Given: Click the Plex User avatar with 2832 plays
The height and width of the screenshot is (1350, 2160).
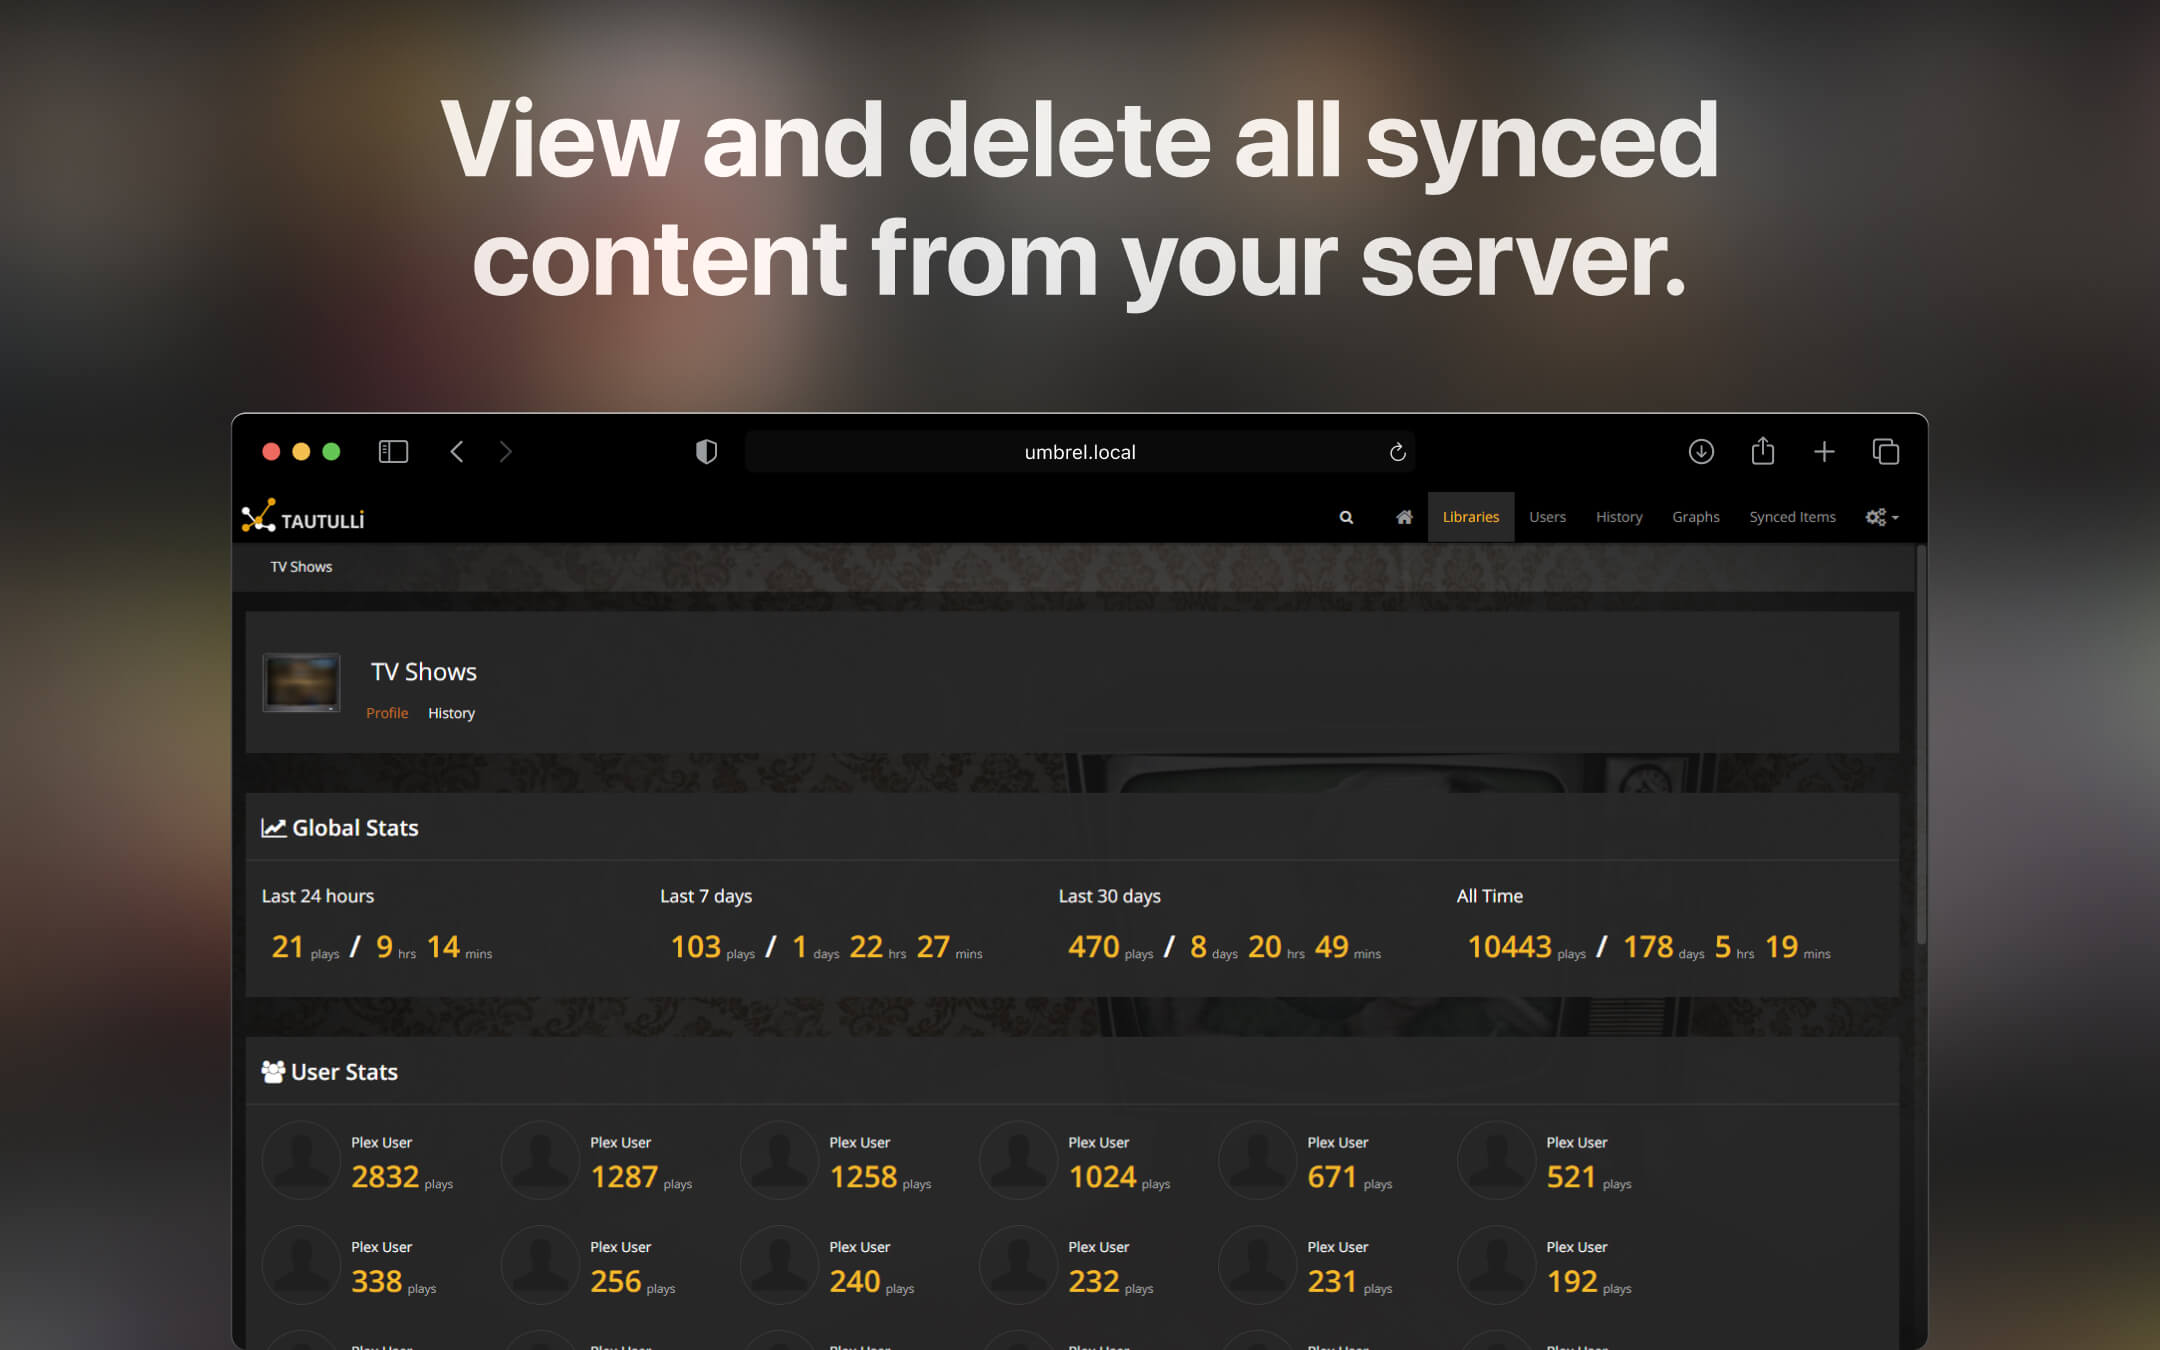Looking at the screenshot, I should (301, 1160).
